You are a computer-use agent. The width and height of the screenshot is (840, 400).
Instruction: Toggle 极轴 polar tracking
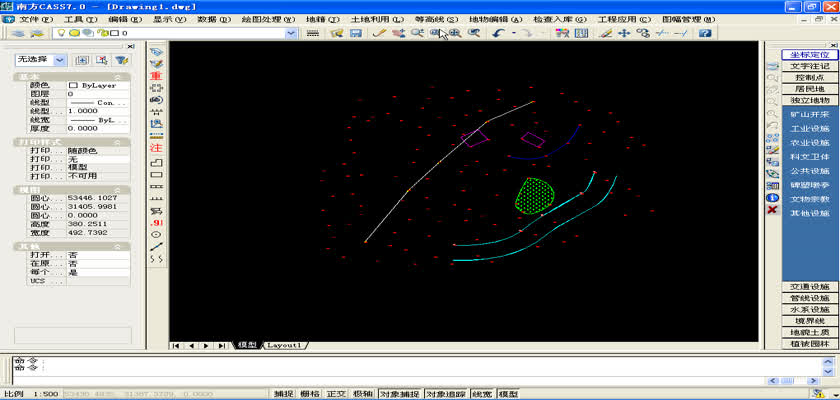tap(363, 394)
